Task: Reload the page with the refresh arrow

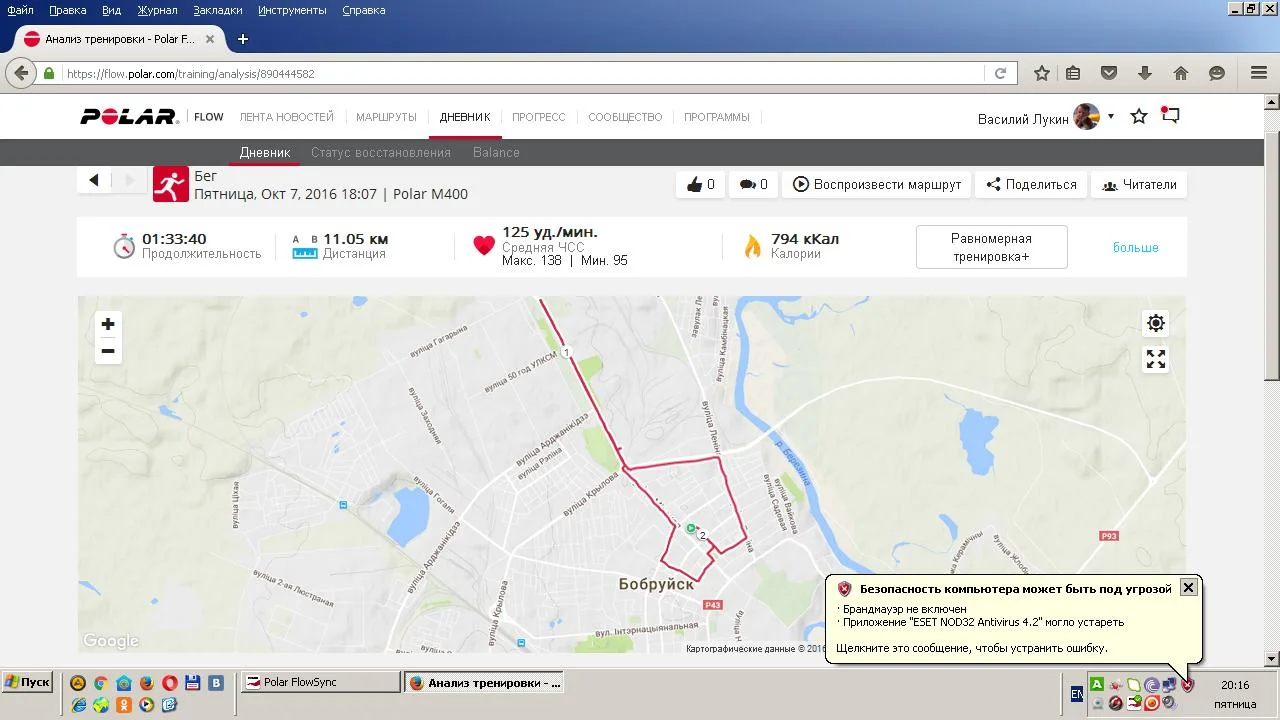Action: tap(1000, 73)
